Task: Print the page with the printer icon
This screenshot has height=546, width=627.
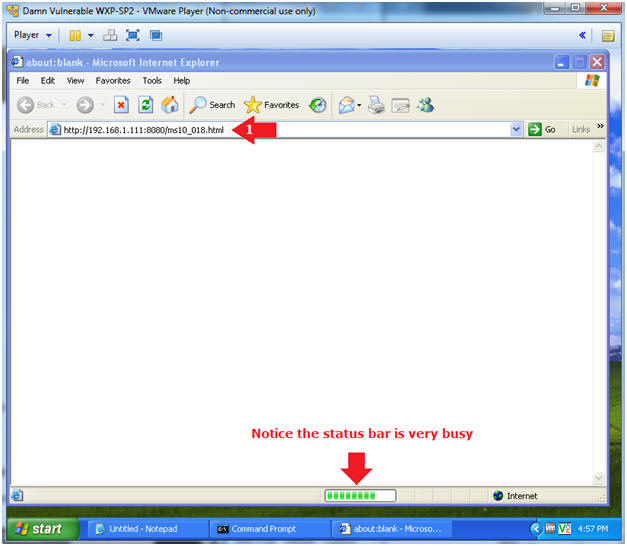Action: 376,105
